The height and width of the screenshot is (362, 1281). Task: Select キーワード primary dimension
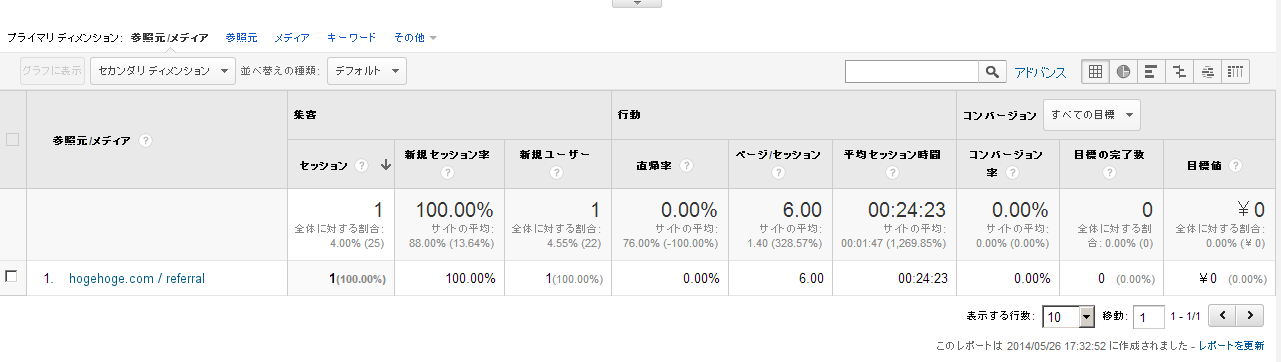click(x=351, y=38)
